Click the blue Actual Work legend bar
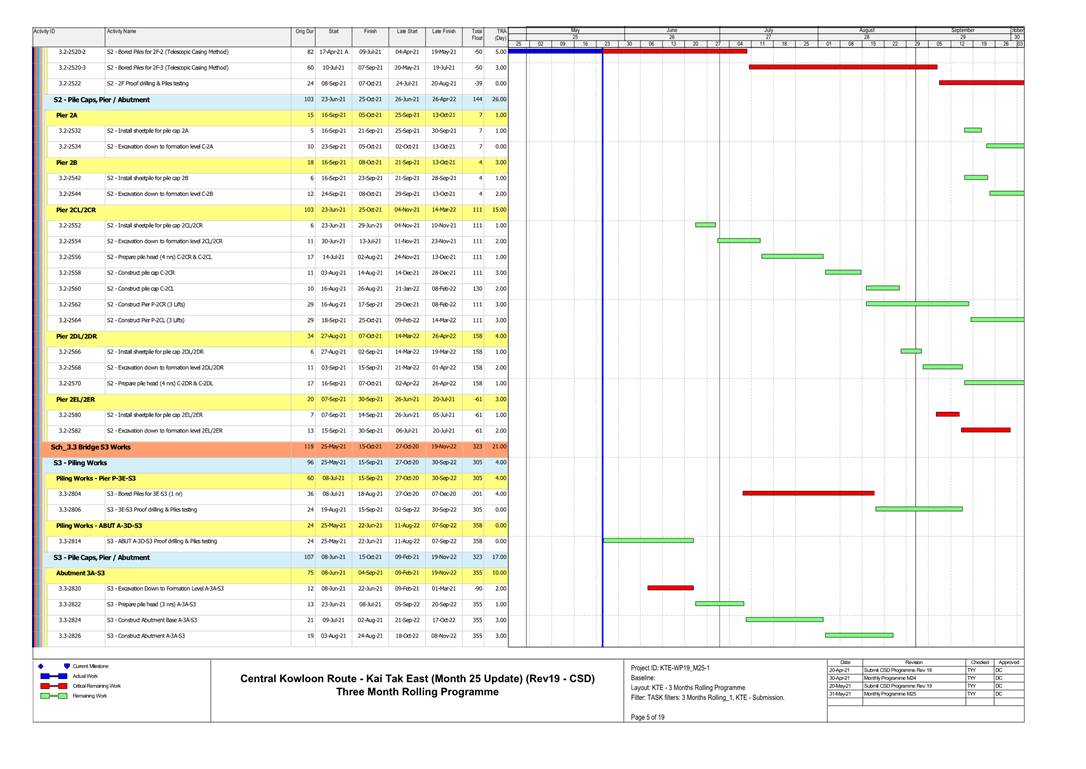The width and height of the screenshot is (1086, 769). [x=52, y=676]
